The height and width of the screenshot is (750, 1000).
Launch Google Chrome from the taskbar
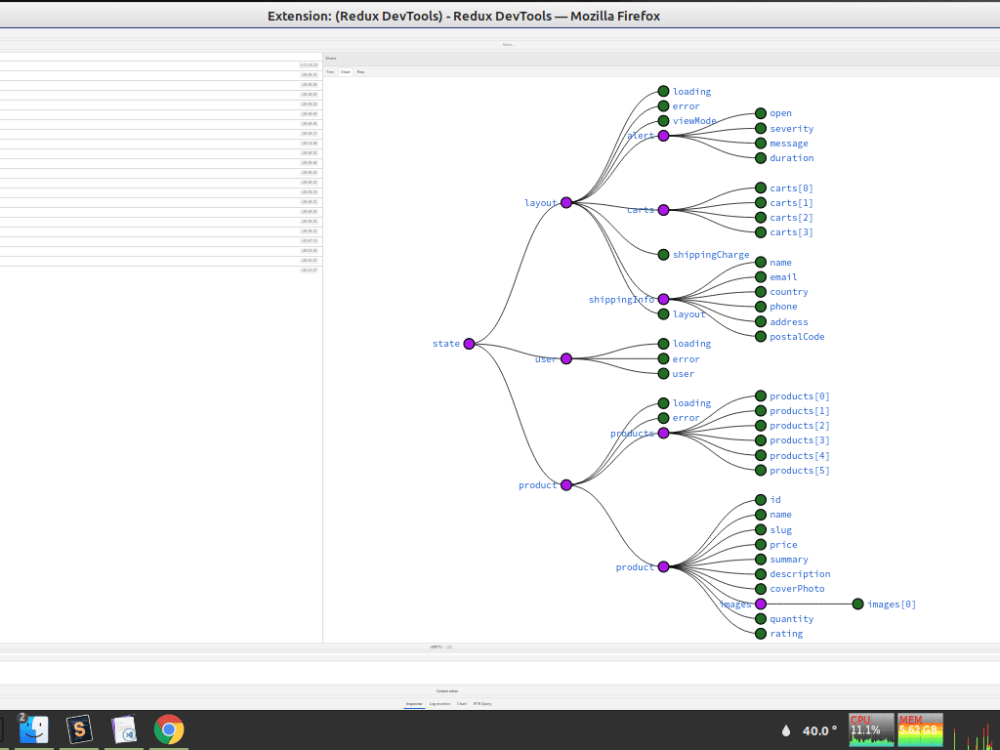point(169,730)
